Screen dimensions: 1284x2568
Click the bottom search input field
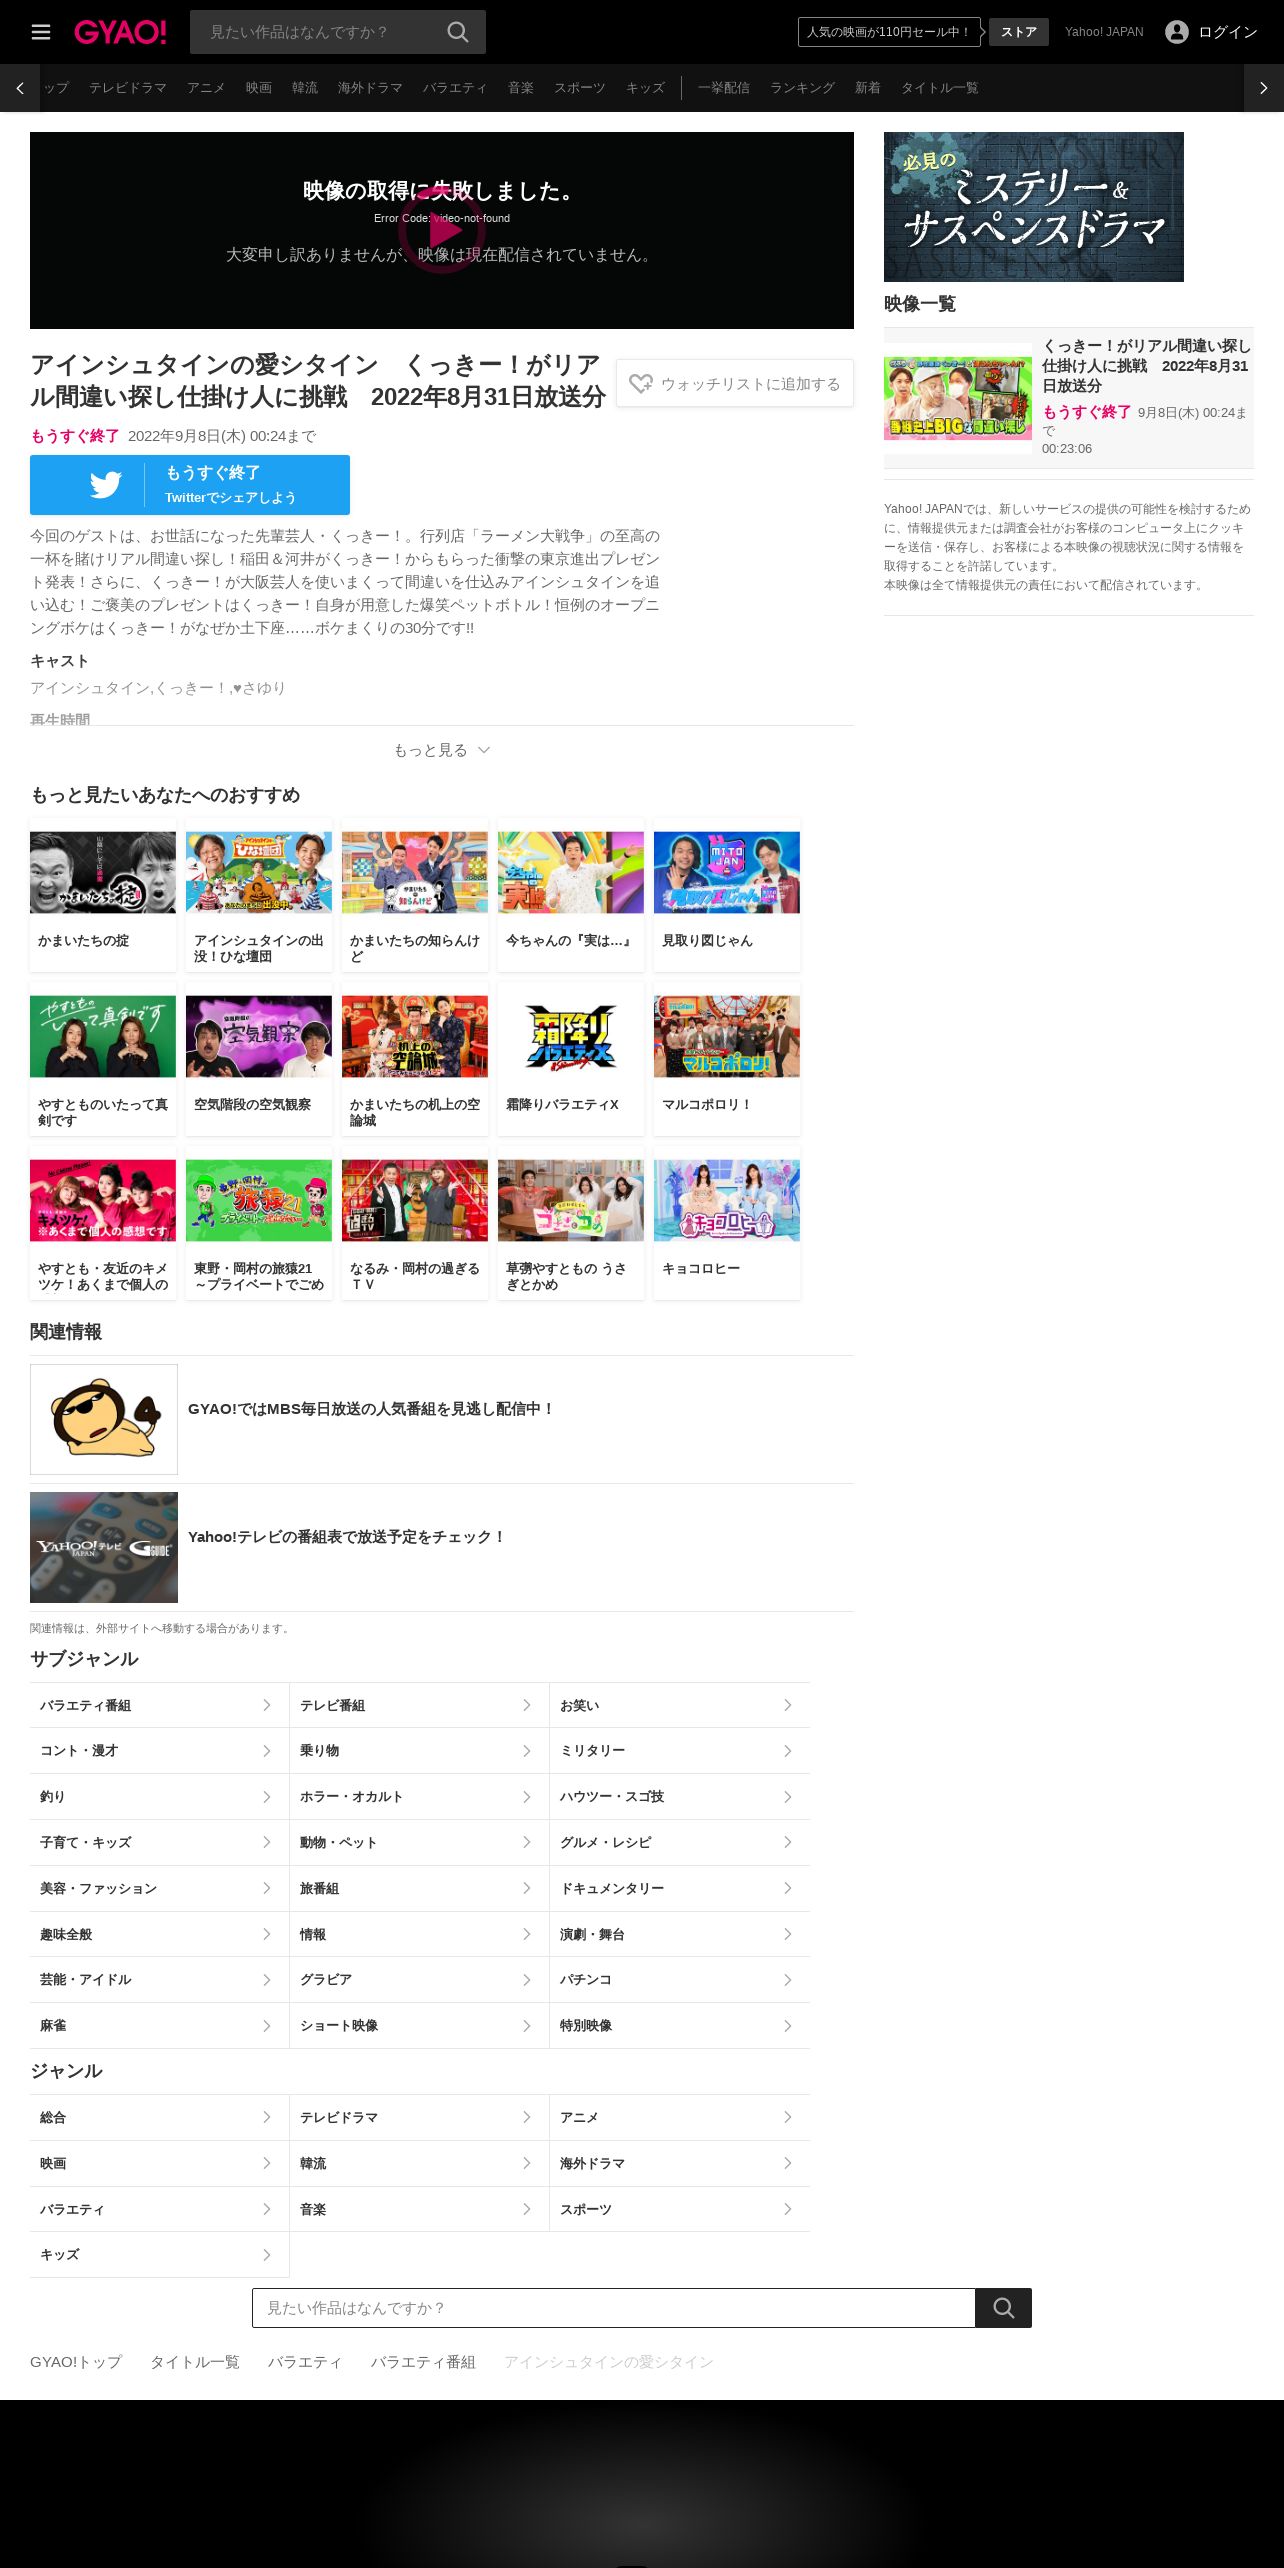pyautogui.click(x=614, y=2308)
